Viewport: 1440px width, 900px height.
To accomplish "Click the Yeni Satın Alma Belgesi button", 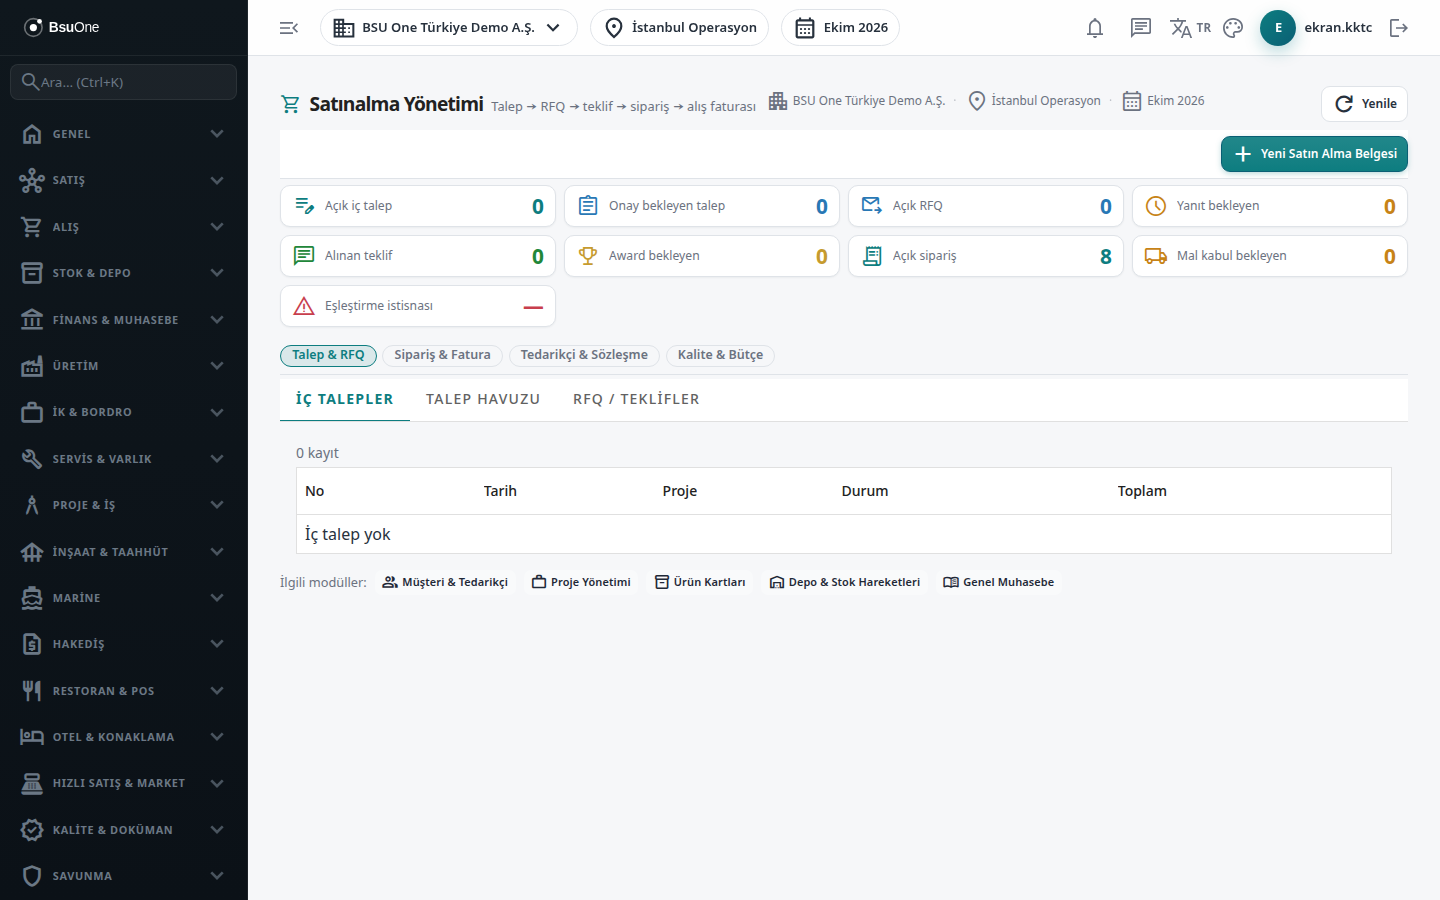I will (x=1314, y=154).
